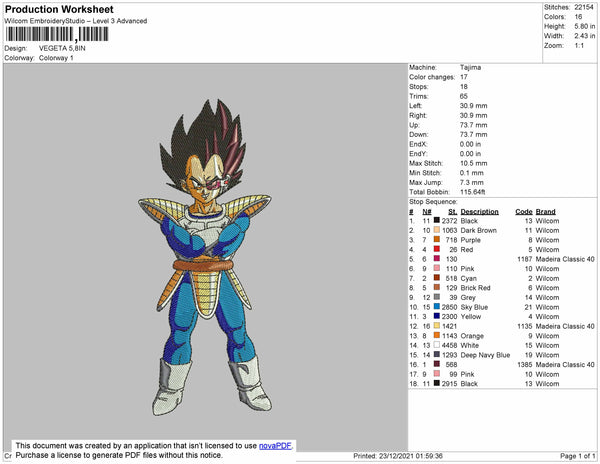Click 'Deep Navy Blue' description text
Image resolution: width=600 pixels, height=464 pixels.
(x=485, y=355)
